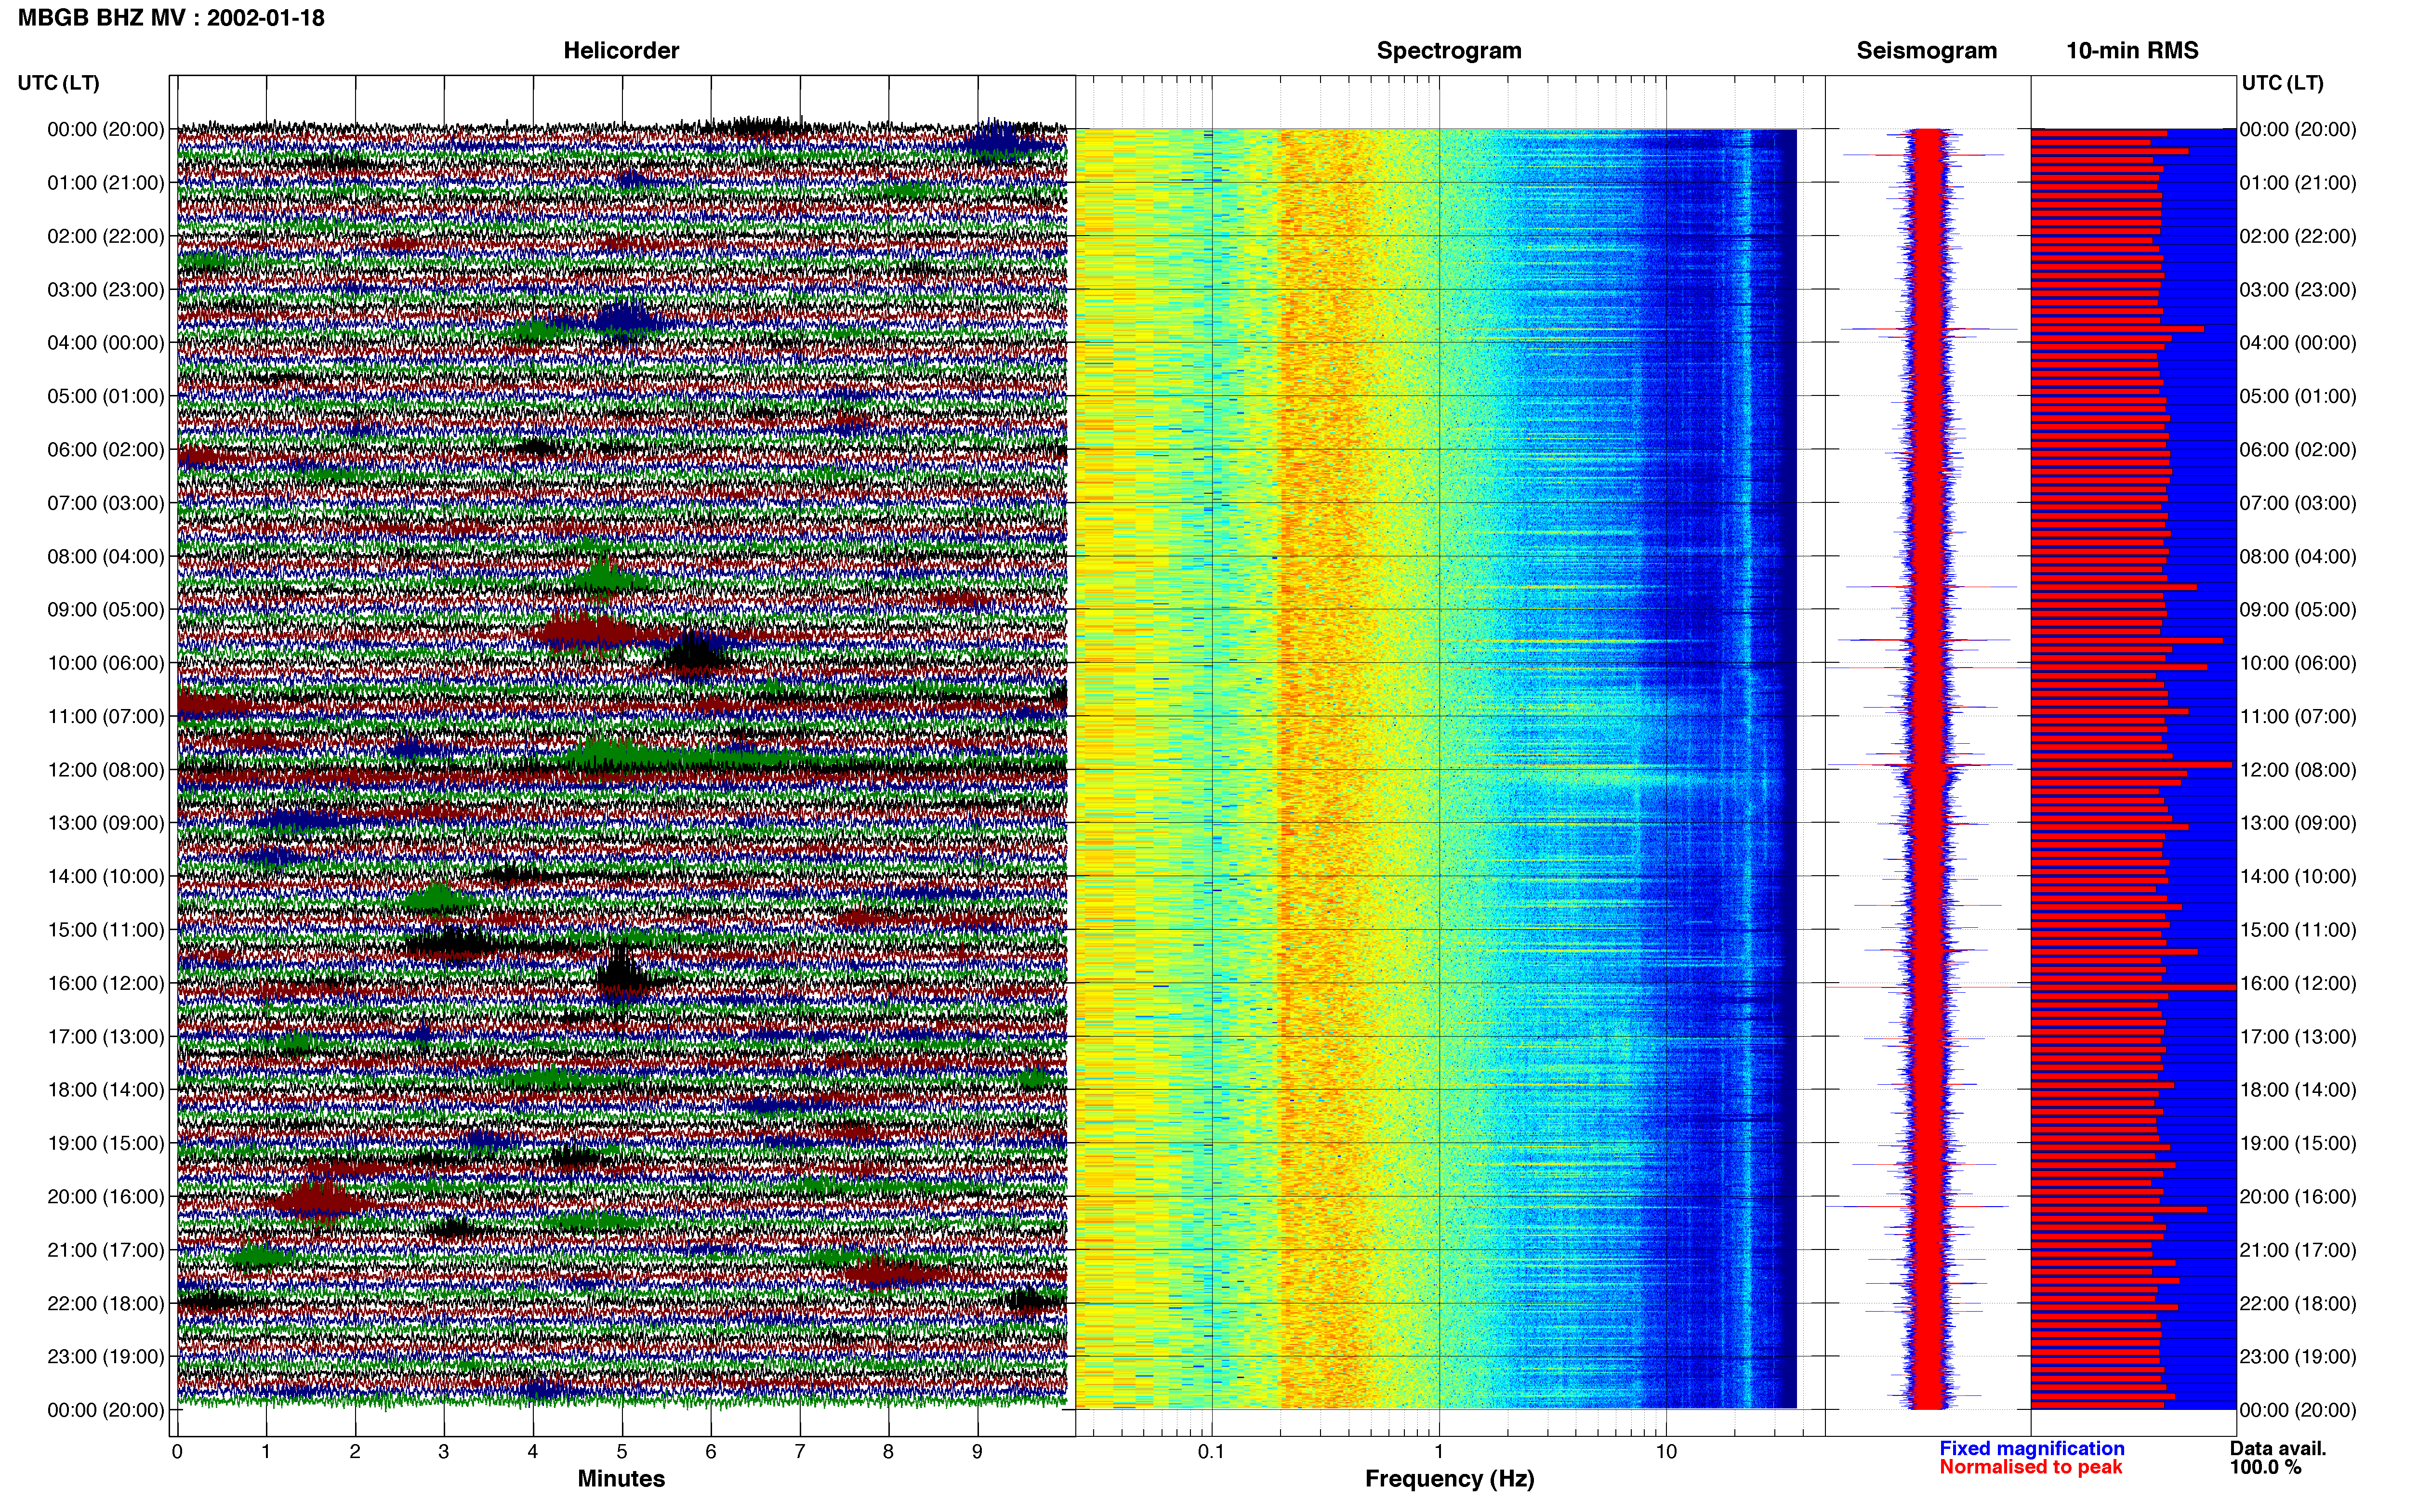Click the '5' minutes tick label
Image resolution: width=2418 pixels, height=1512 pixels.
pos(622,1452)
